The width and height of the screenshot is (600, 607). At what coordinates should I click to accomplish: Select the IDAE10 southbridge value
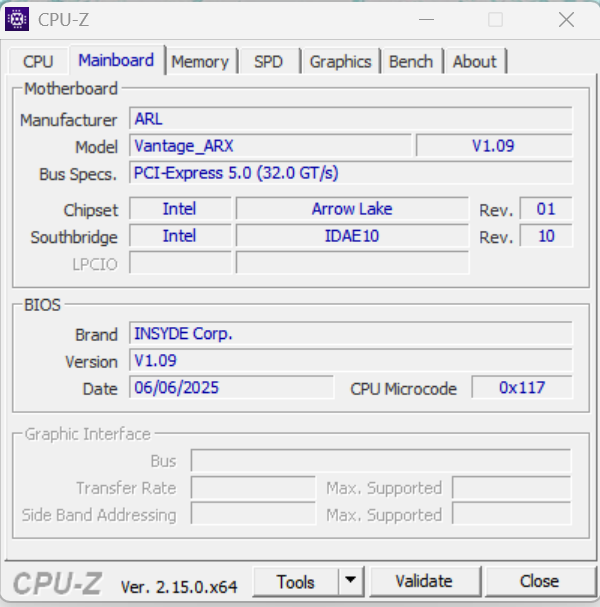pos(352,236)
